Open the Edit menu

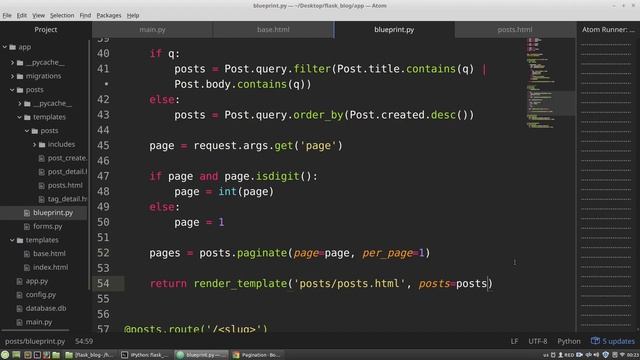tap(22, 16)
